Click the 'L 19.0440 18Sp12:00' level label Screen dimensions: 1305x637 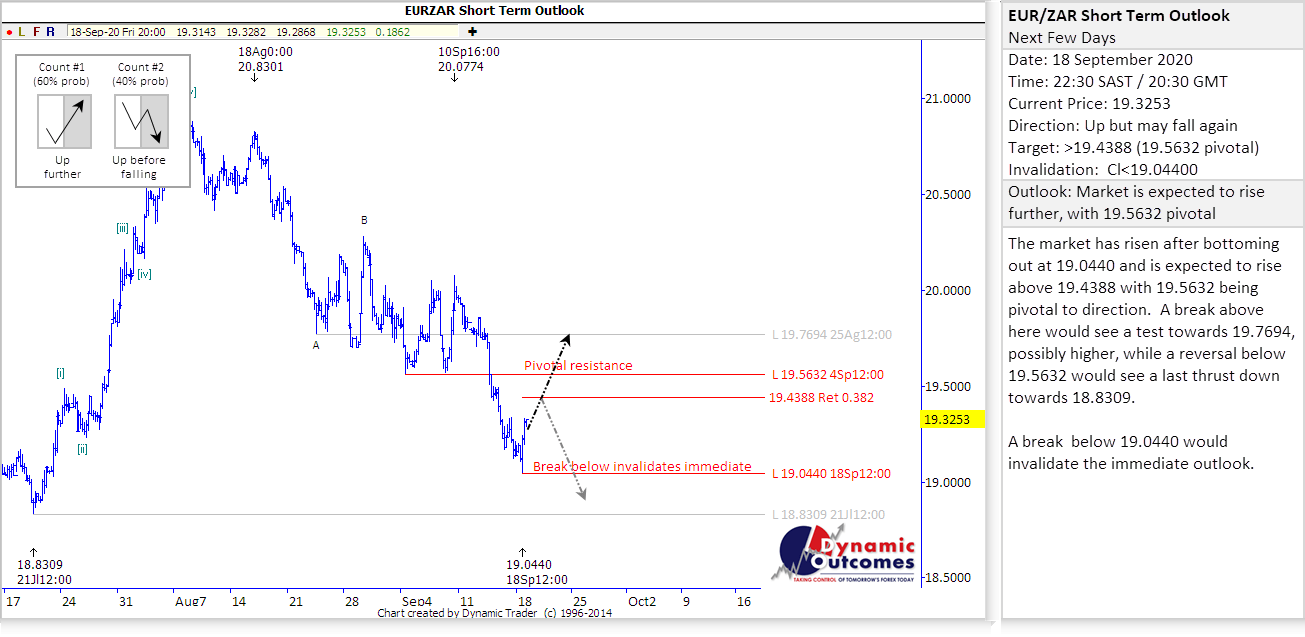pos(831,474)
